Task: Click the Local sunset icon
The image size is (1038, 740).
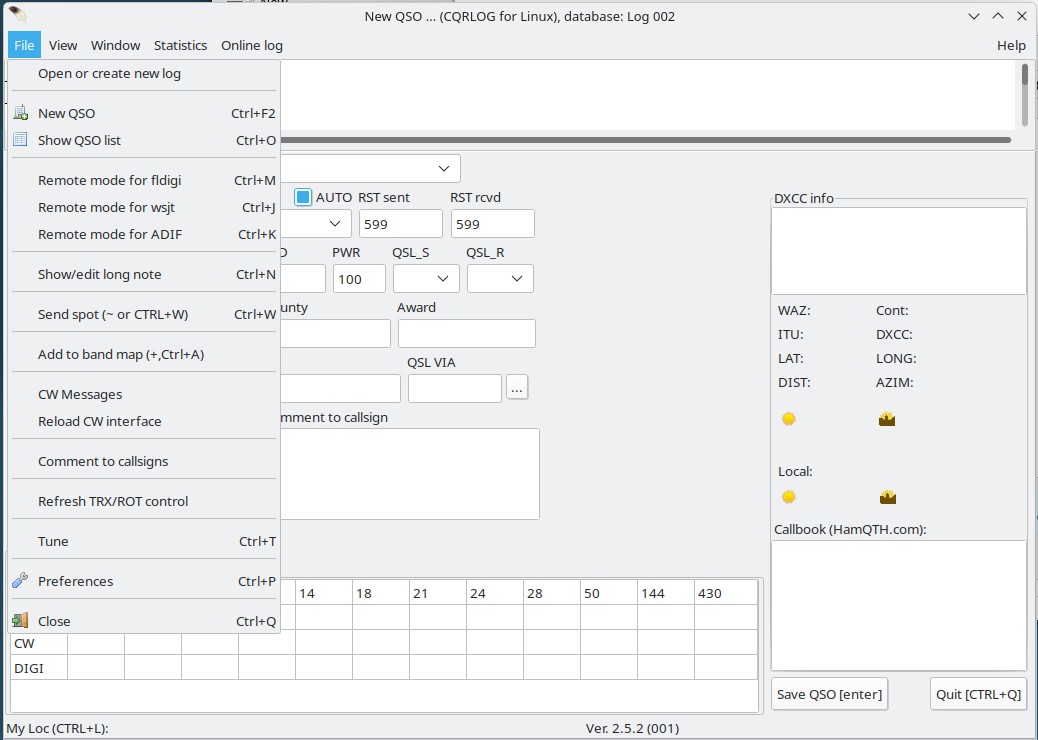Action: (888, 497)
